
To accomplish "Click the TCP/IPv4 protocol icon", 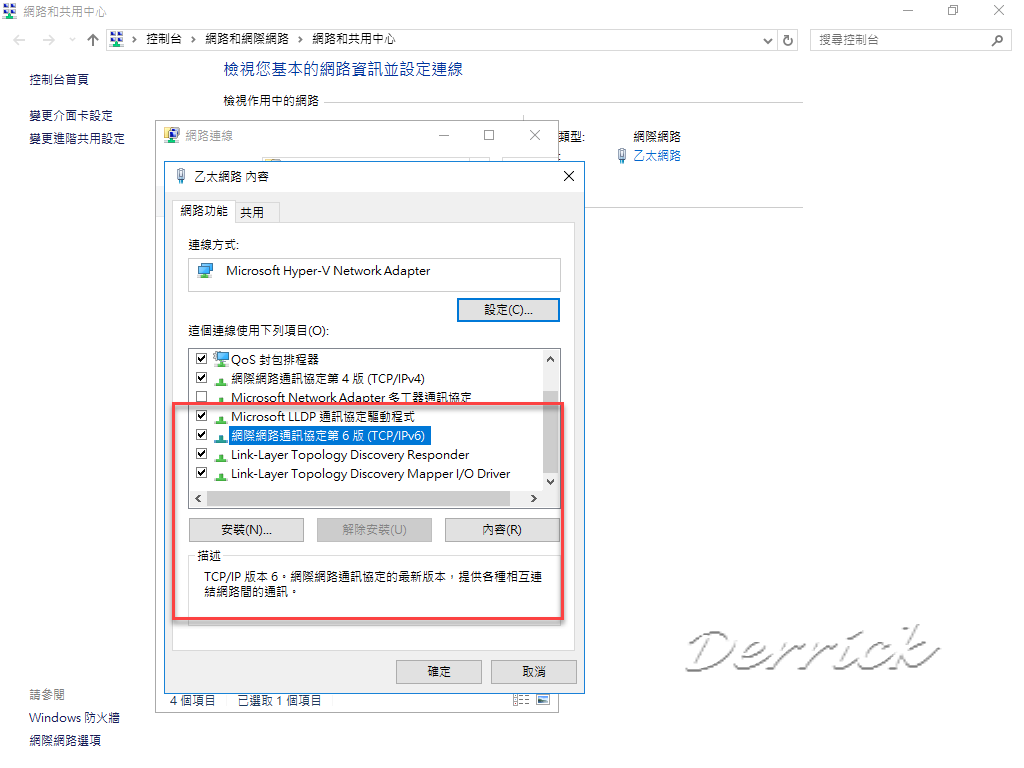I will [x=221, y=379].
